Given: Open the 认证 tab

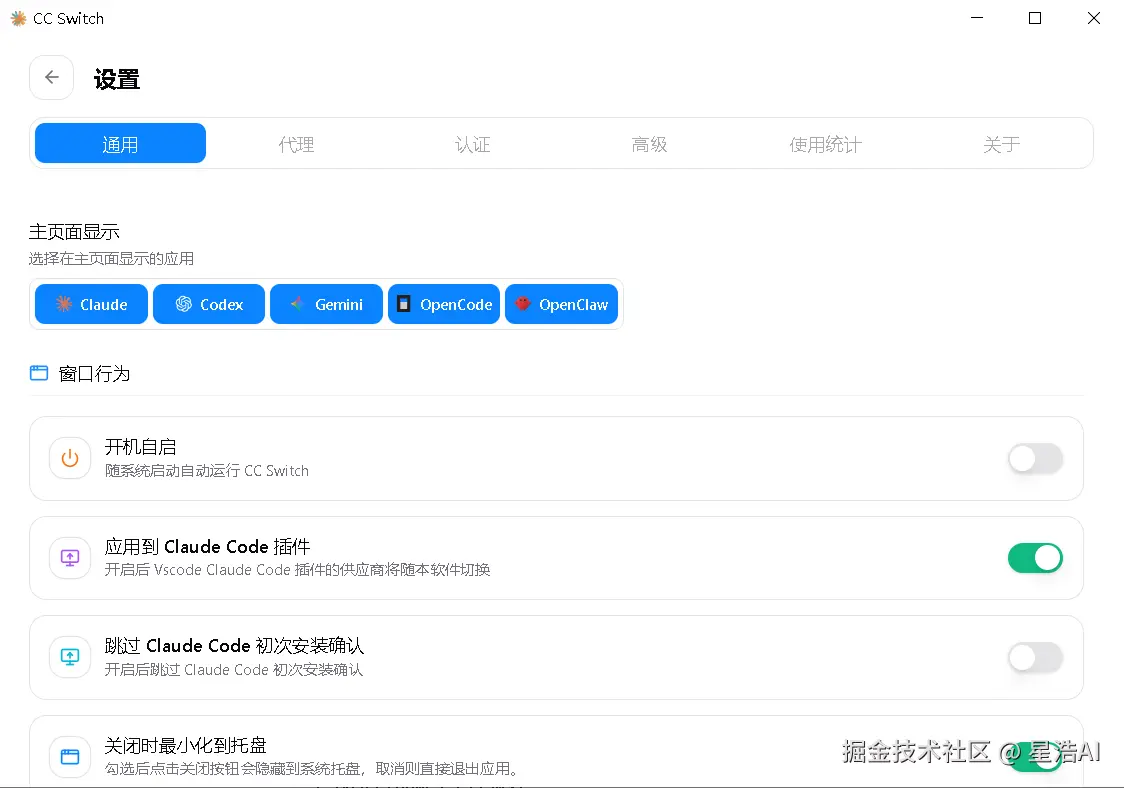Looking at the screenshot, I should click(472, 144).
